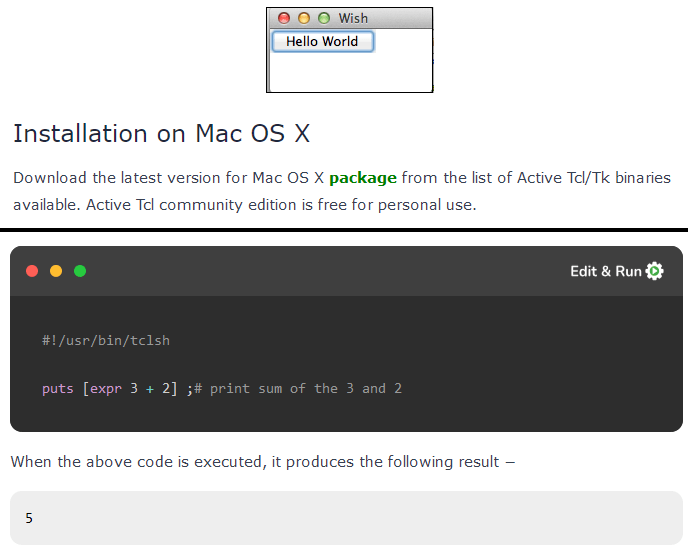Click the output box showing 5

(346, 518)
